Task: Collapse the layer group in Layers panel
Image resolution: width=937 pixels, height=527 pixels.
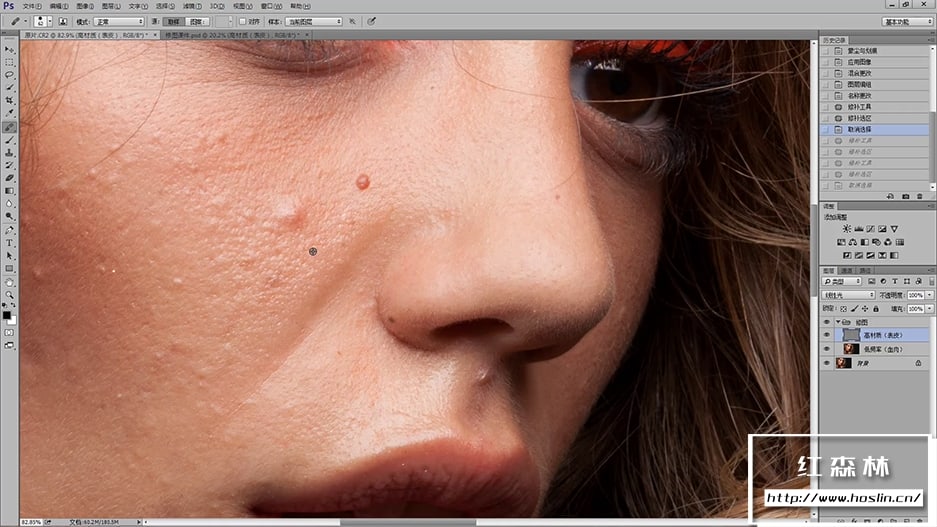Action: pos(838,322)
